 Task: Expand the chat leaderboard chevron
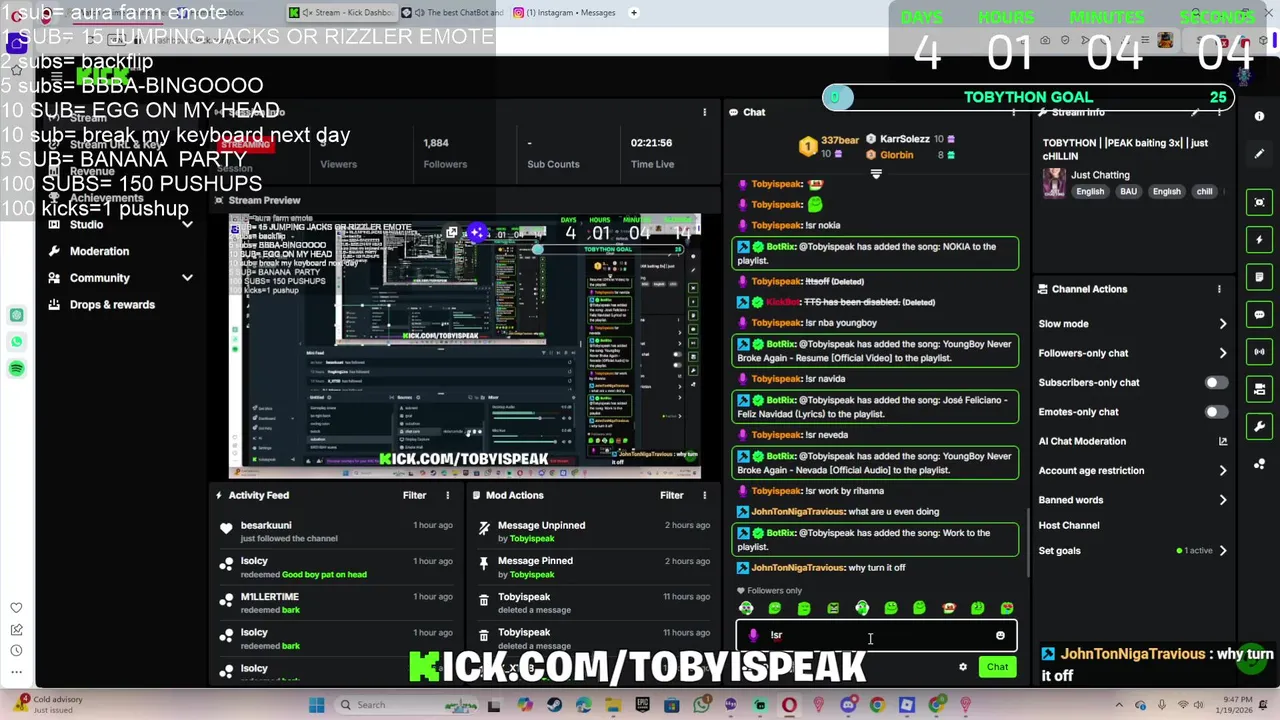click(x=876, y=174)
